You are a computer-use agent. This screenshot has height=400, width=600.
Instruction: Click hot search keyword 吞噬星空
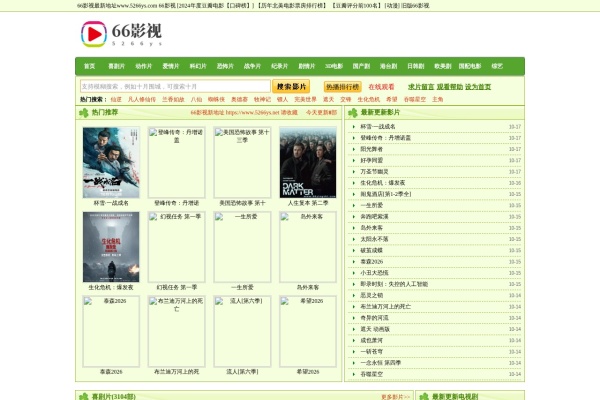click(415, 99)
